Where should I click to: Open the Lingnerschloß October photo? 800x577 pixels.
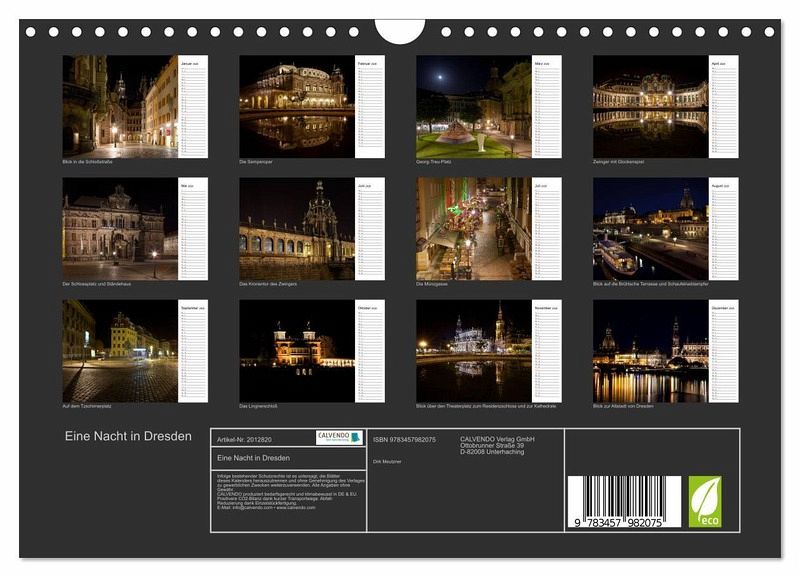point(296,351)
